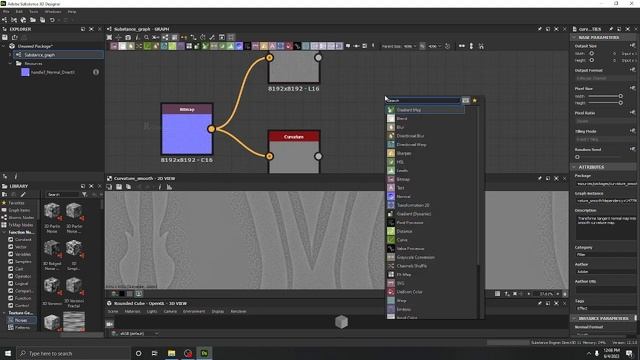Click Curvature node output connector
This screenshot has height=360, width=640.
(318, 156)
